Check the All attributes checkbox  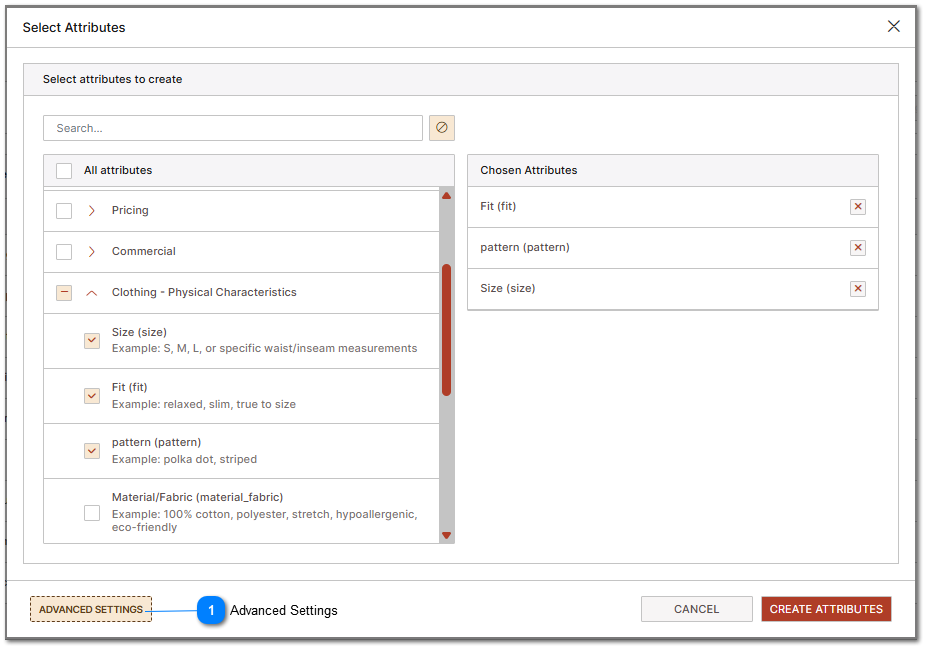point(64,170)
